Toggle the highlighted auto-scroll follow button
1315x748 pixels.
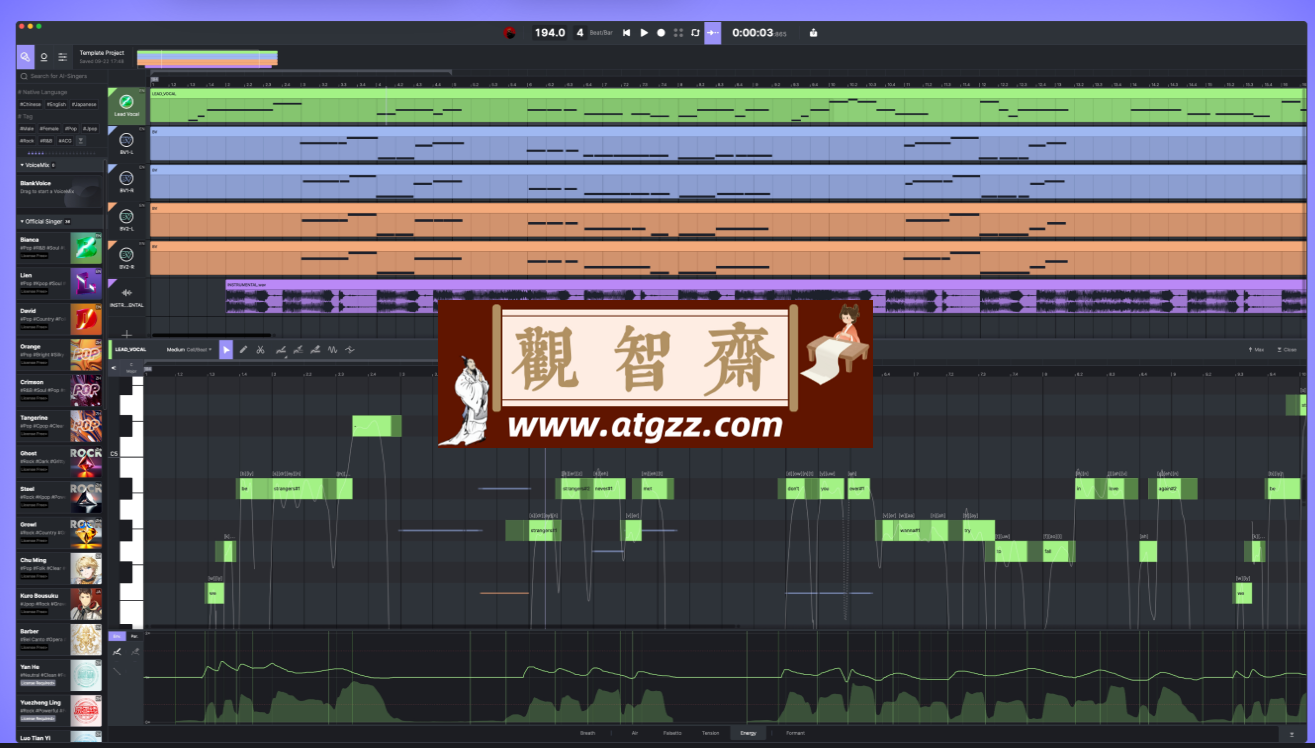[x=712, y=33]
